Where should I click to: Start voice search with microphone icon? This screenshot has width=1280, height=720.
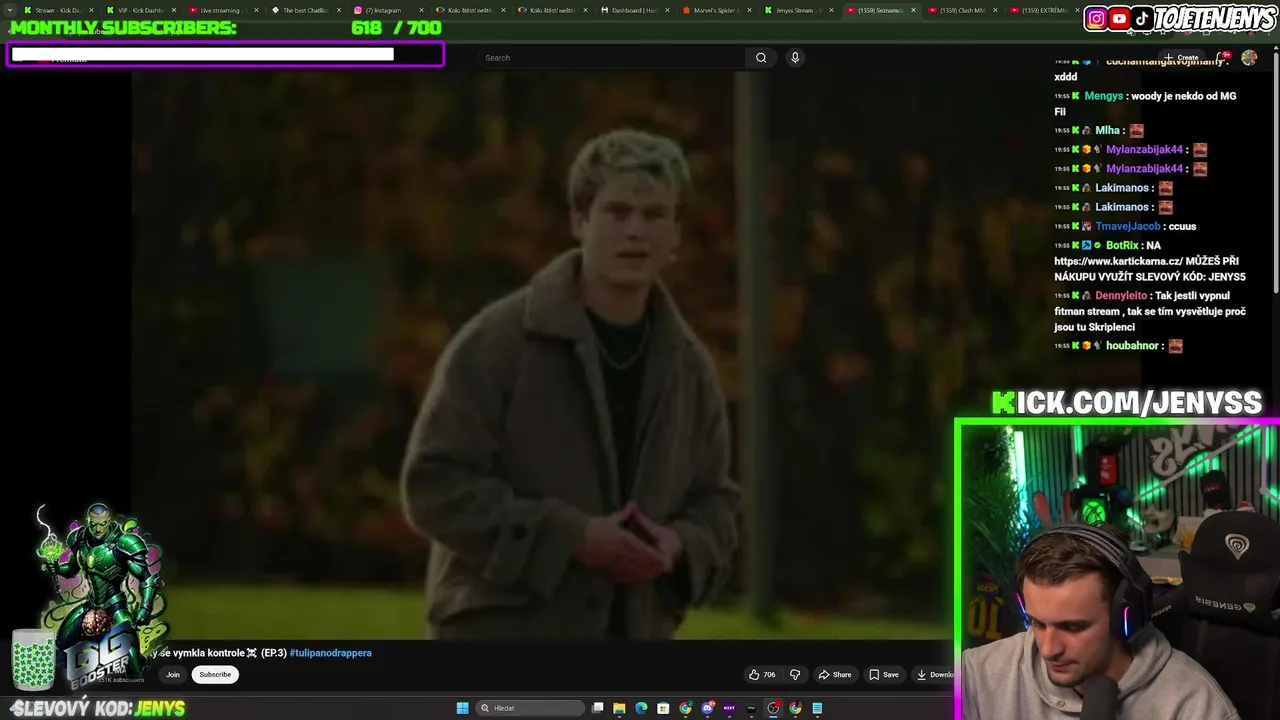795,58
